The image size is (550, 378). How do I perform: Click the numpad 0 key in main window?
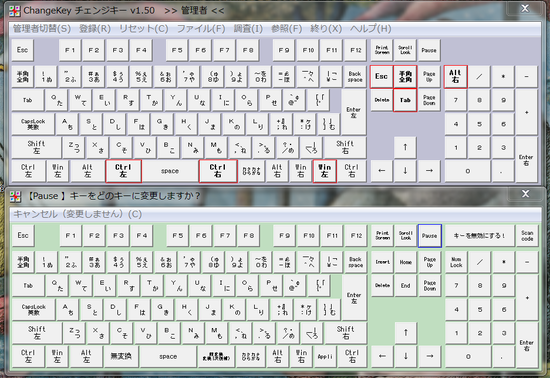click(467, 171)
